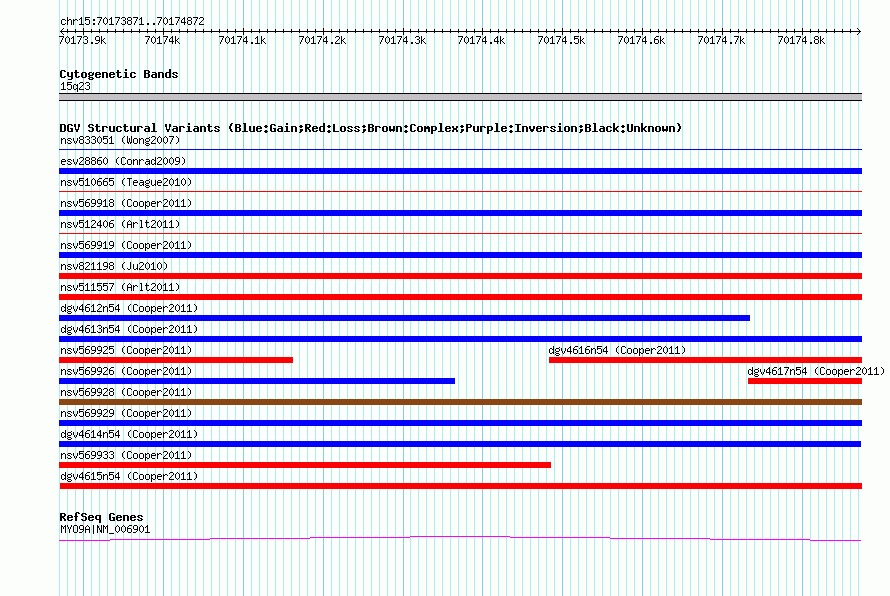This screenshot has height=596, width=890.
Task: Click the red bar under nsv569933
Action: (x=305, y=465)
